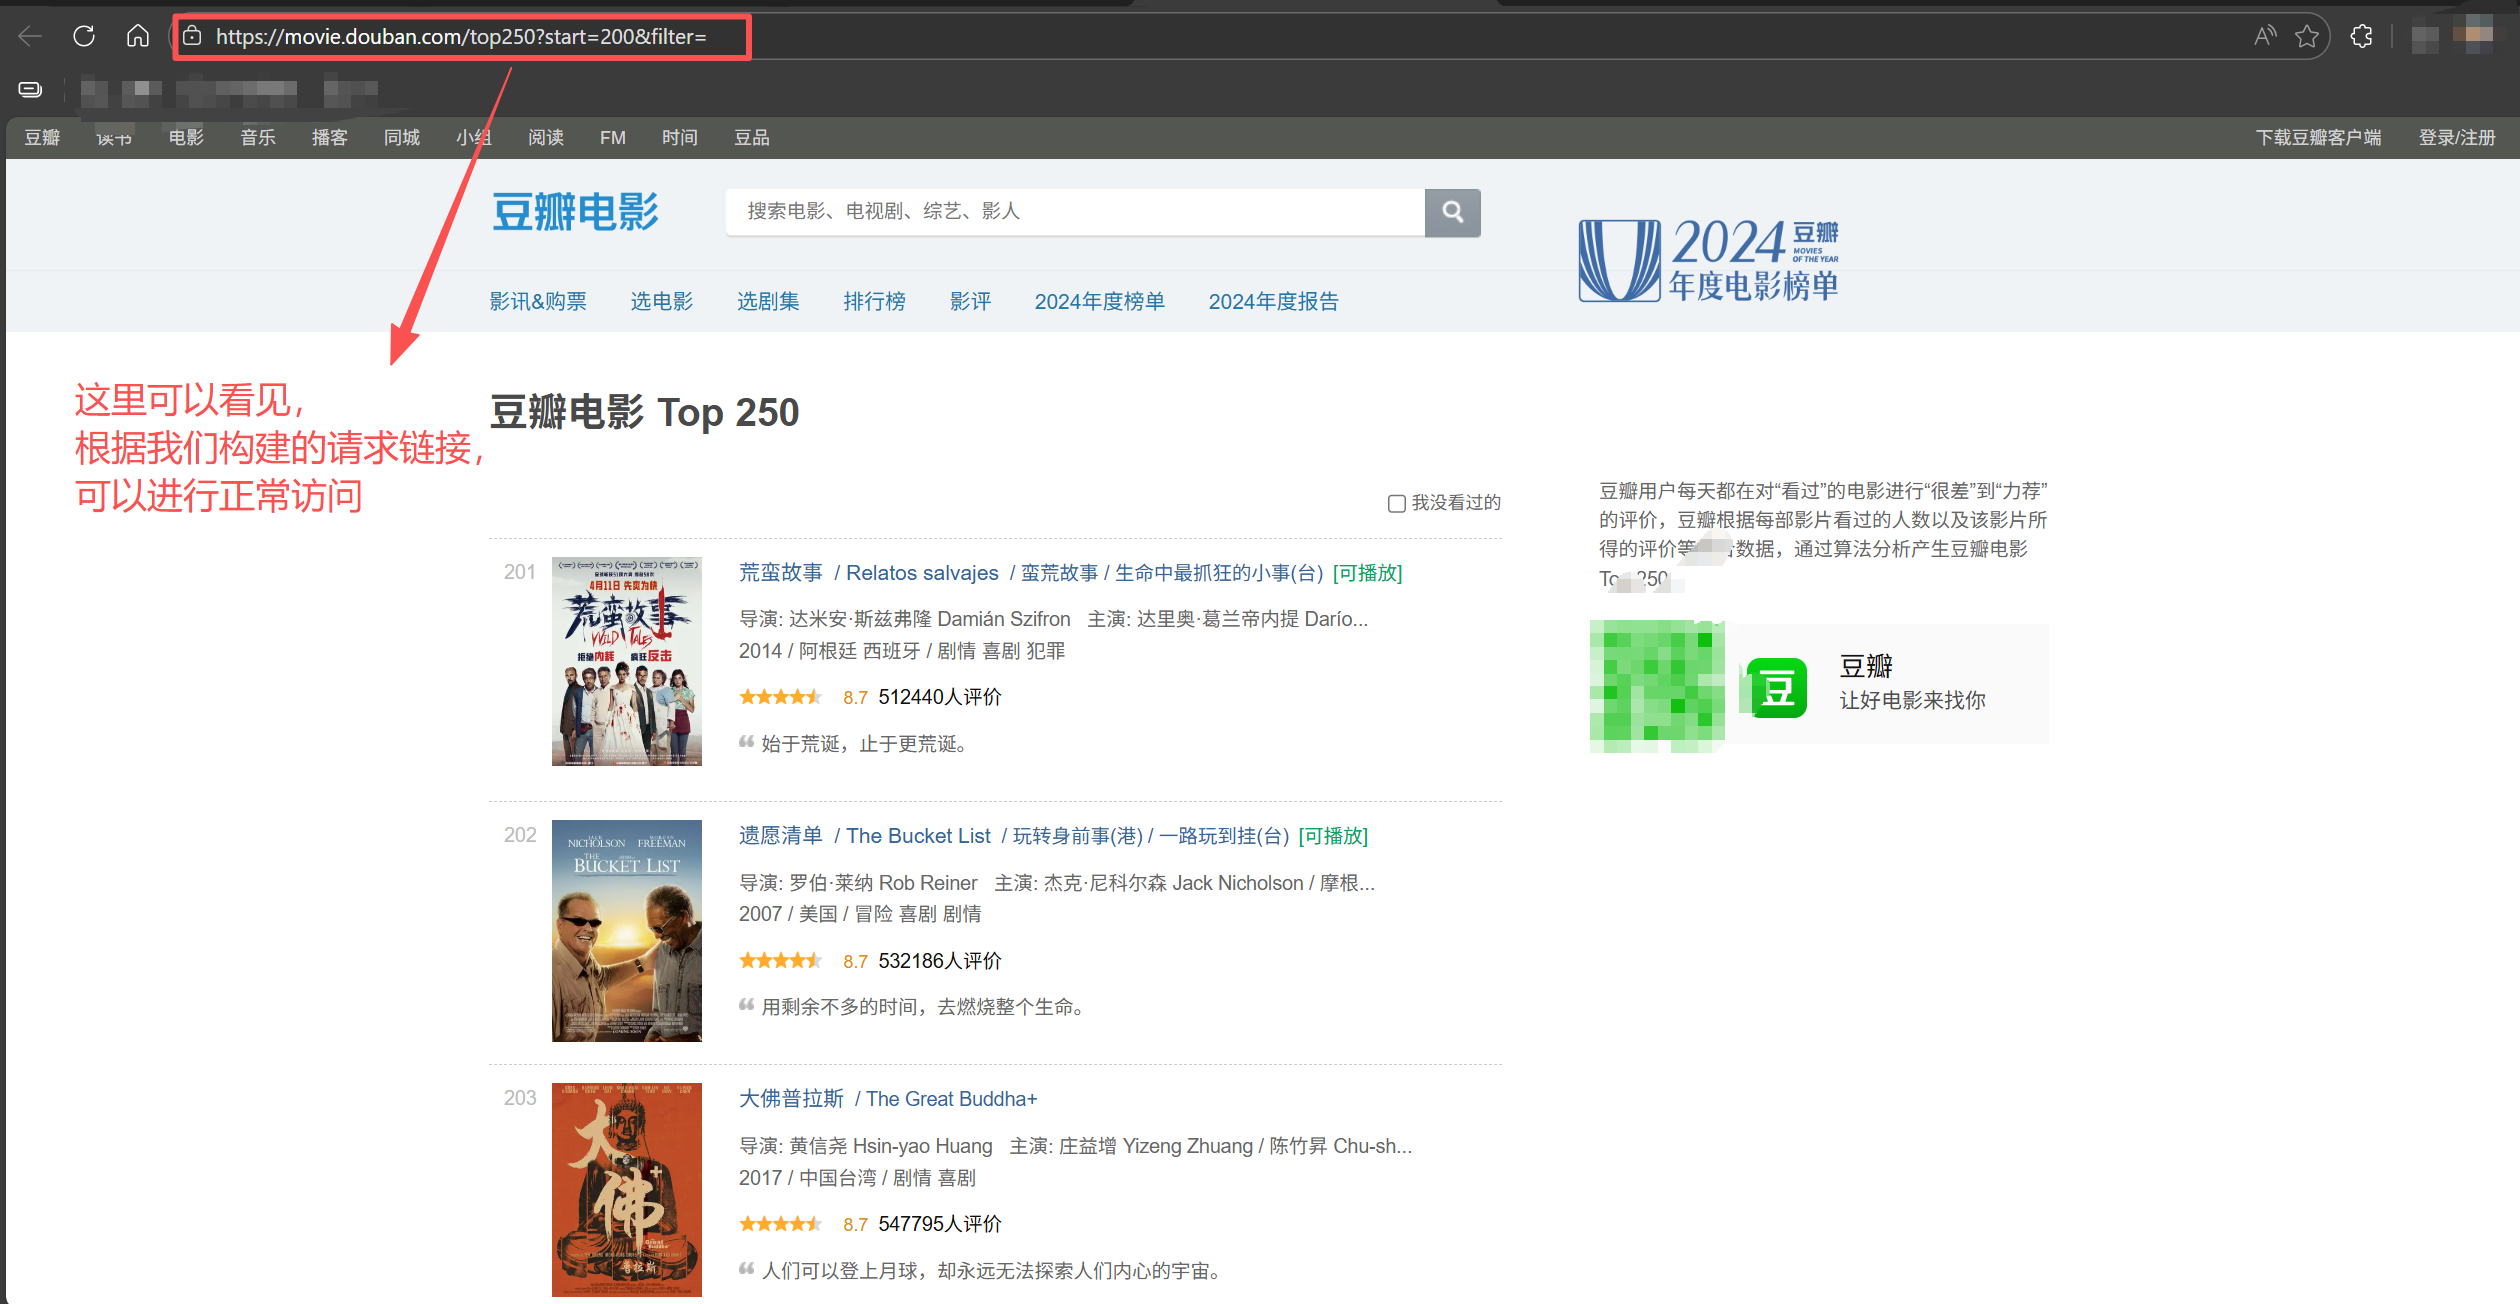Viewport: 2520px width, 1304px height.
Task: Add this page to favorites star
Action: coord(2307,37)
